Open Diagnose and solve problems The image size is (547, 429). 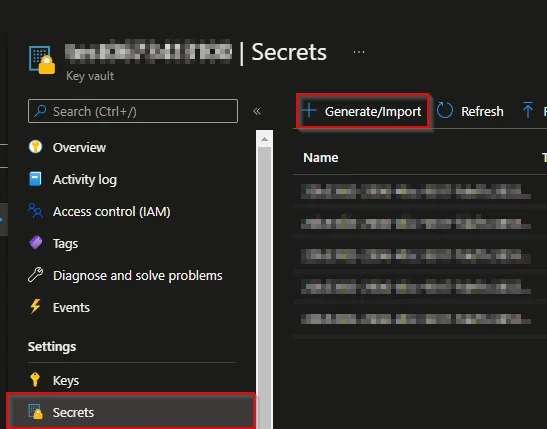(x=137, y=276)
